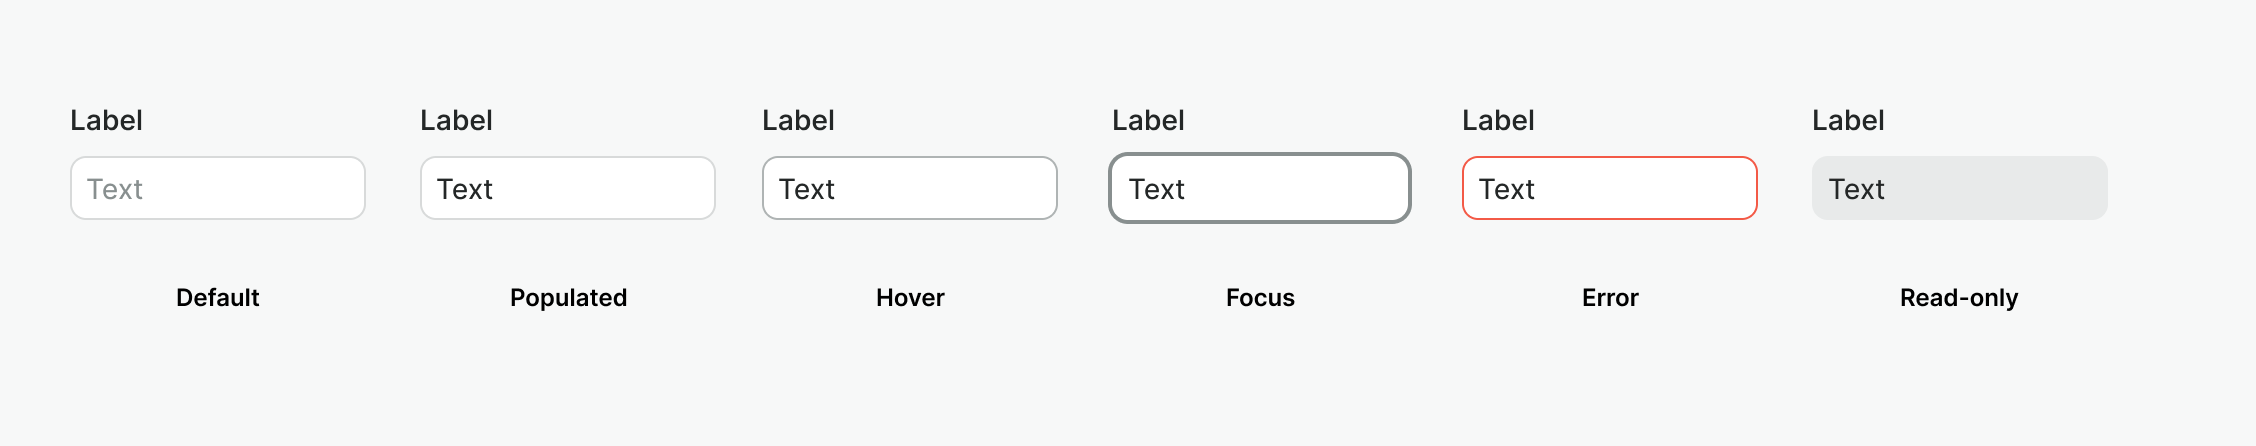Click the Hover caption text
Viewport: 2256px width, 446px height.
tap(910, 298)
